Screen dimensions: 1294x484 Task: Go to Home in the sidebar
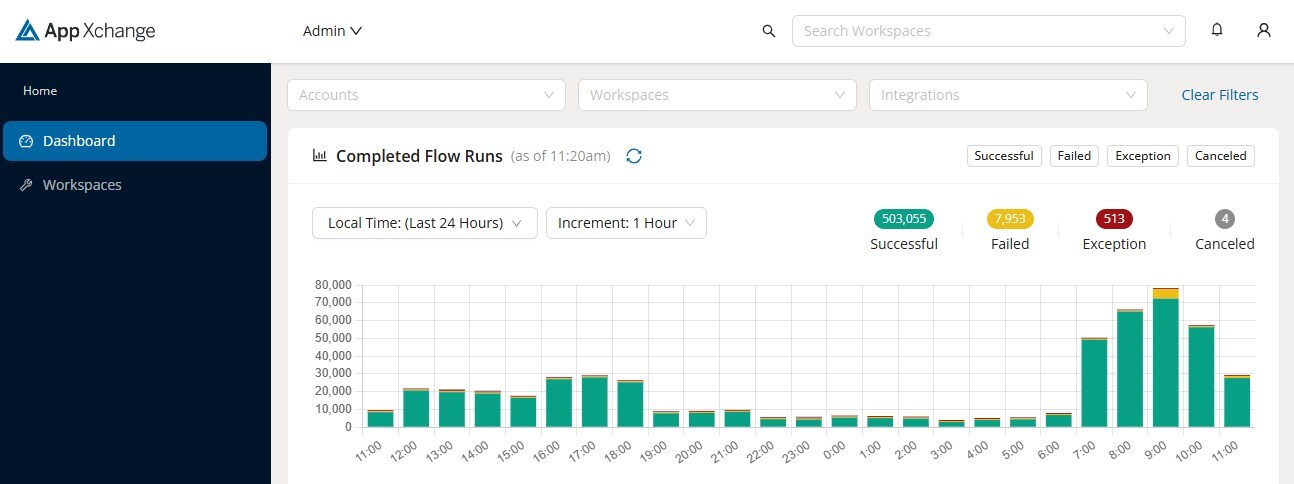[40, 91]
